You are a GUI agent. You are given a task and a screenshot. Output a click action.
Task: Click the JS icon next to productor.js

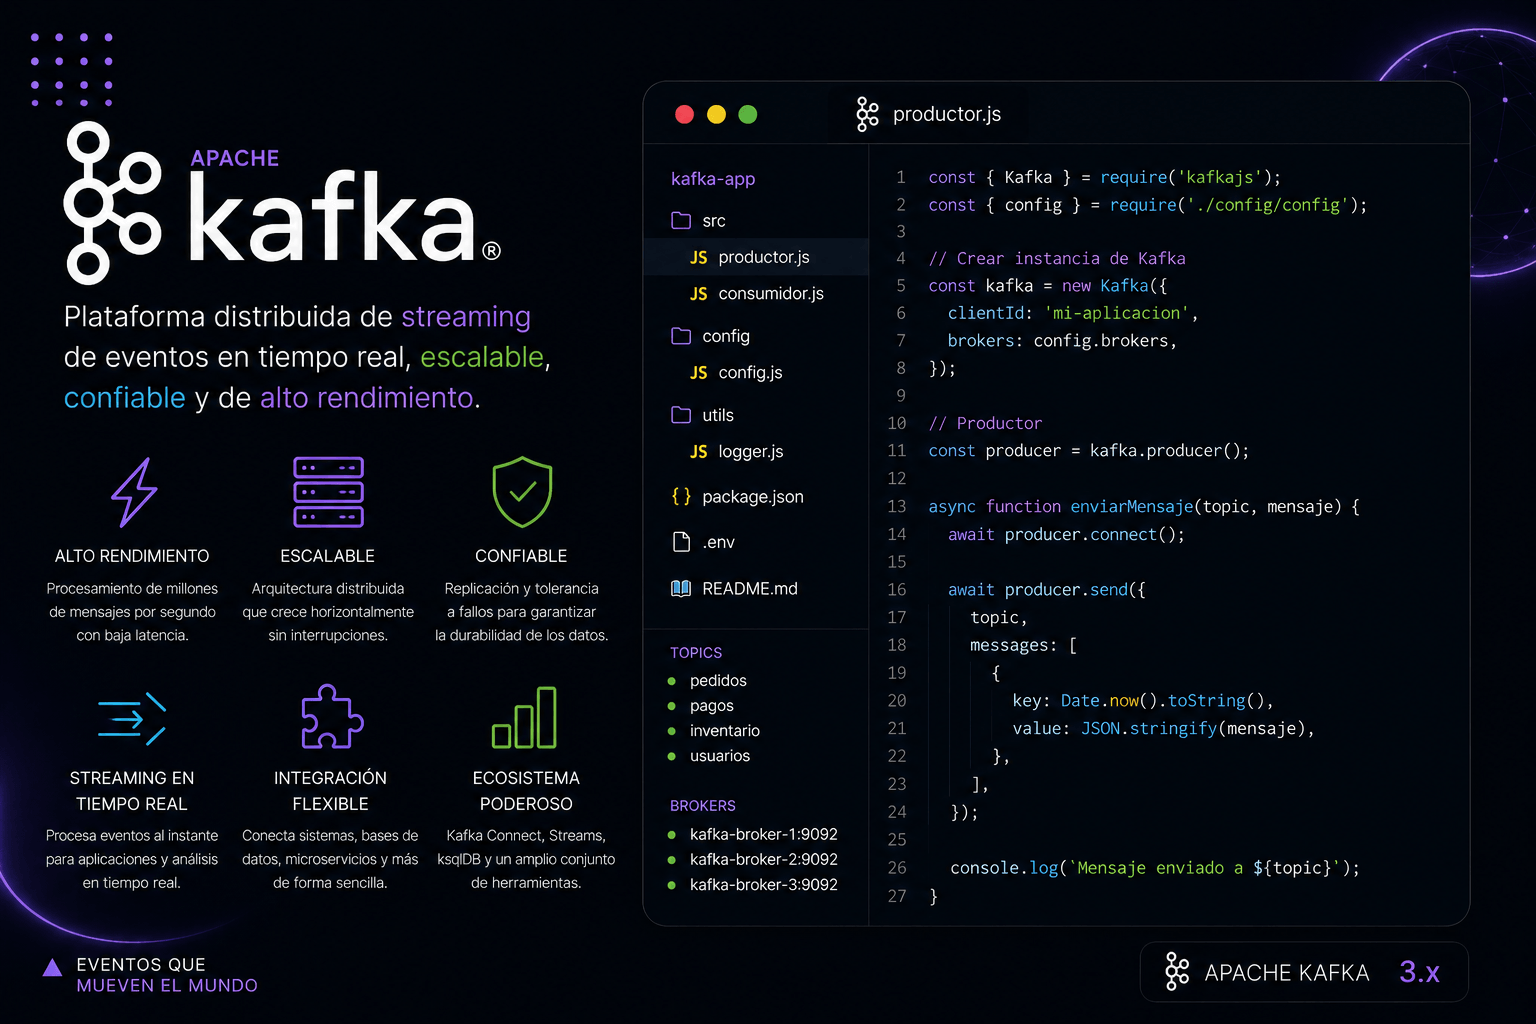click(698, 258)
